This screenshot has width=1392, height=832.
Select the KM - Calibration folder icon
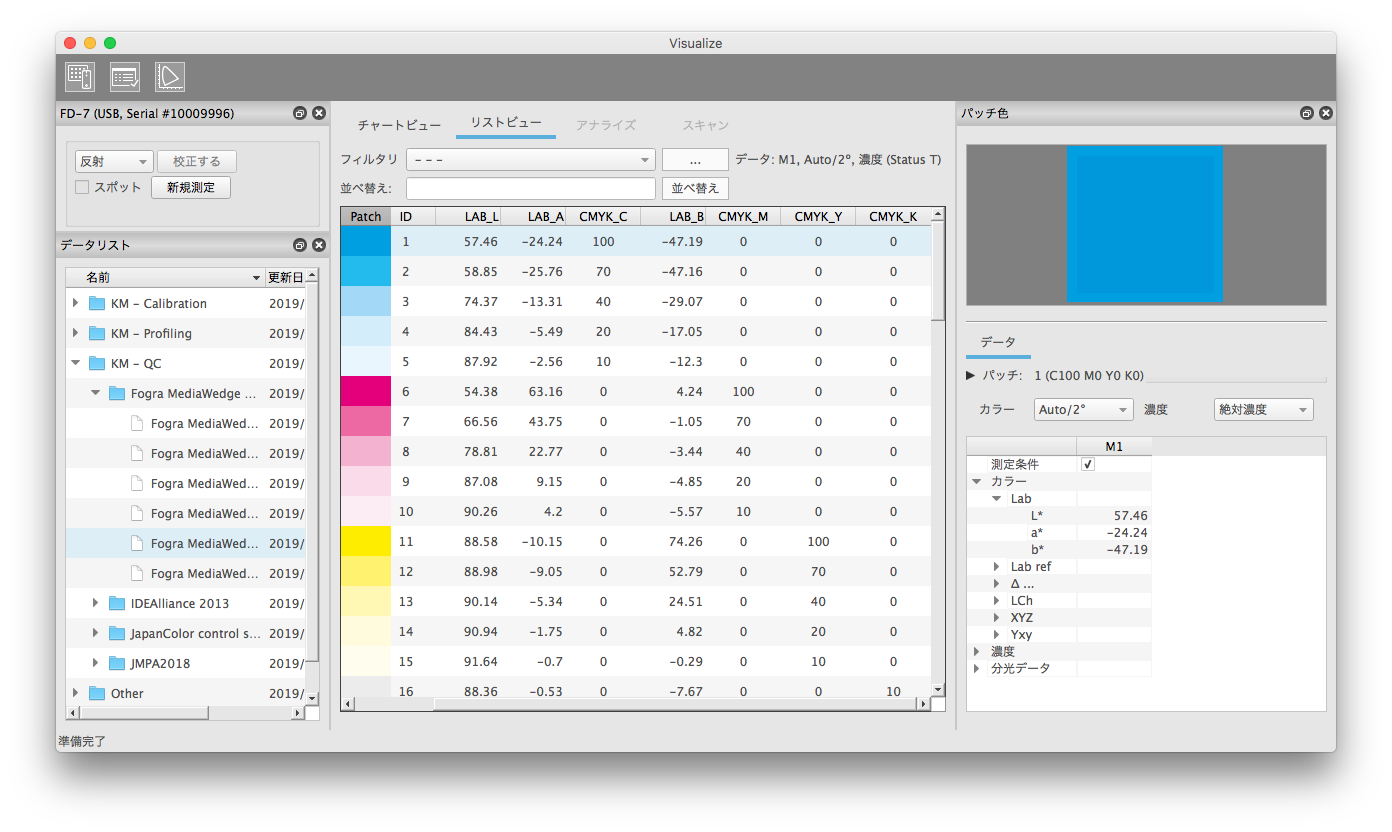pos(97,304)
